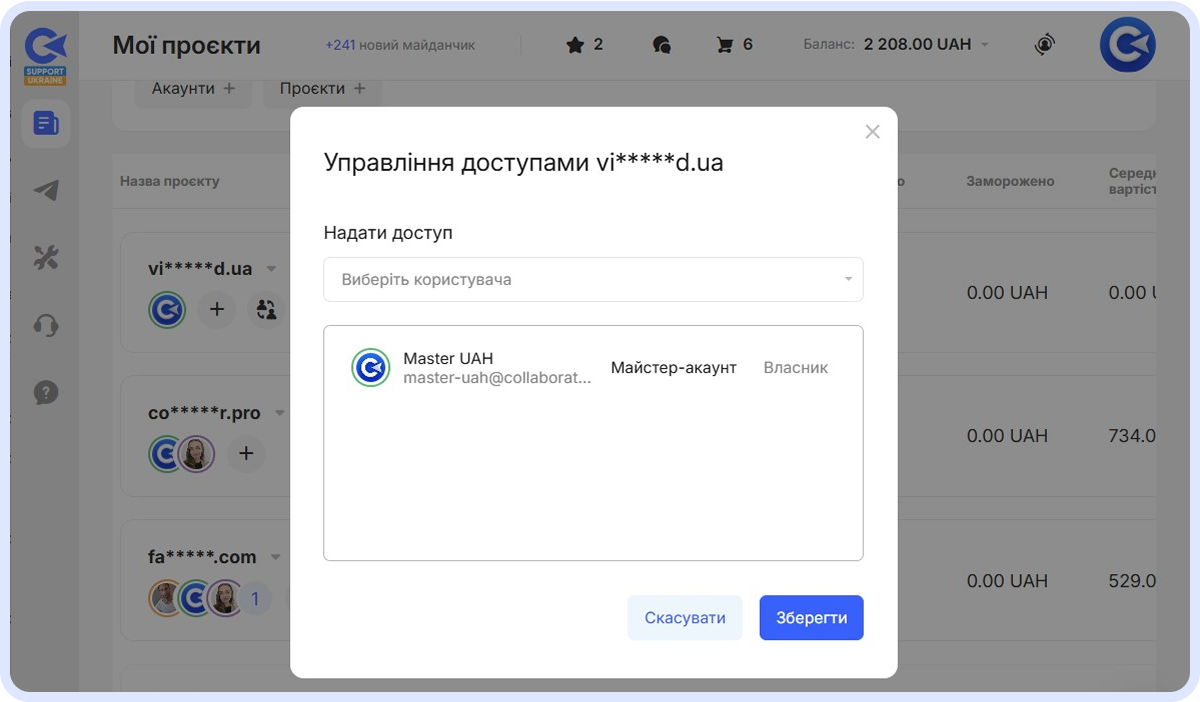Click the share access users icon near vi*****d.ua
Image resolution: width=1200 pixels, height=702 pixels.
264,310
